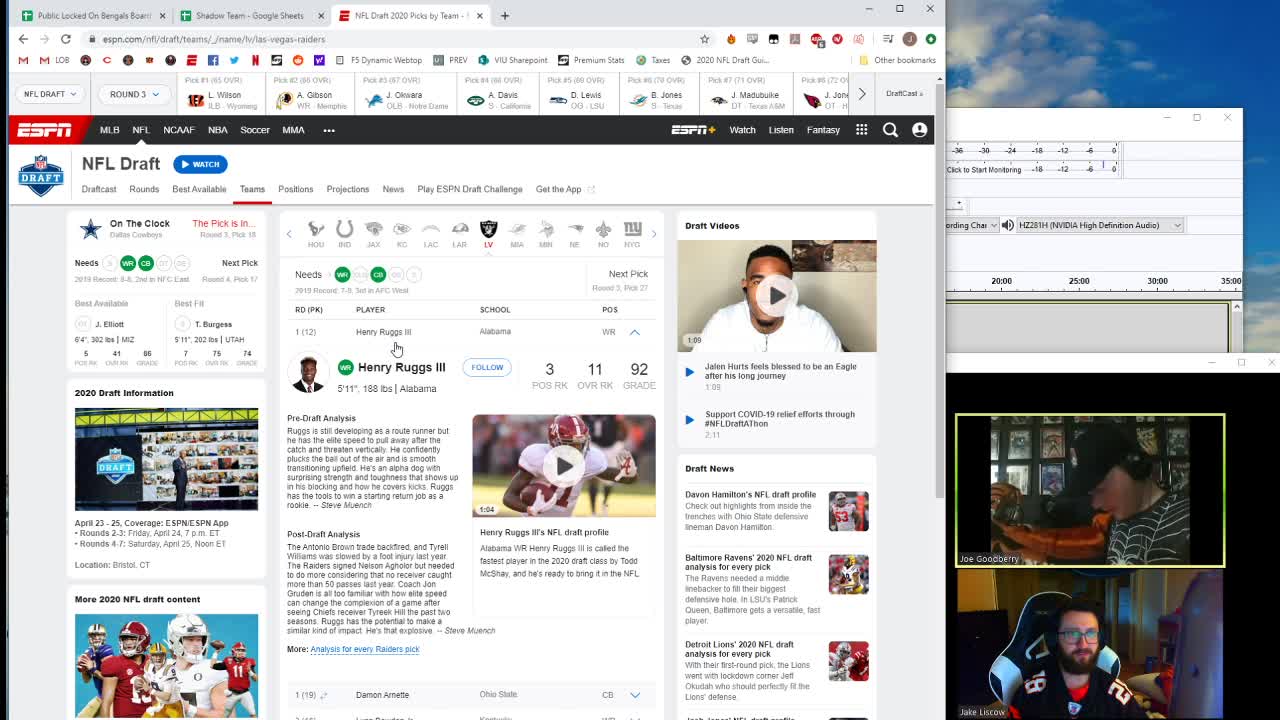Show next teams in logo carousel
The width and height of the screenshot is (1280, 720).
pyautogui.click(x=654, y=234)
